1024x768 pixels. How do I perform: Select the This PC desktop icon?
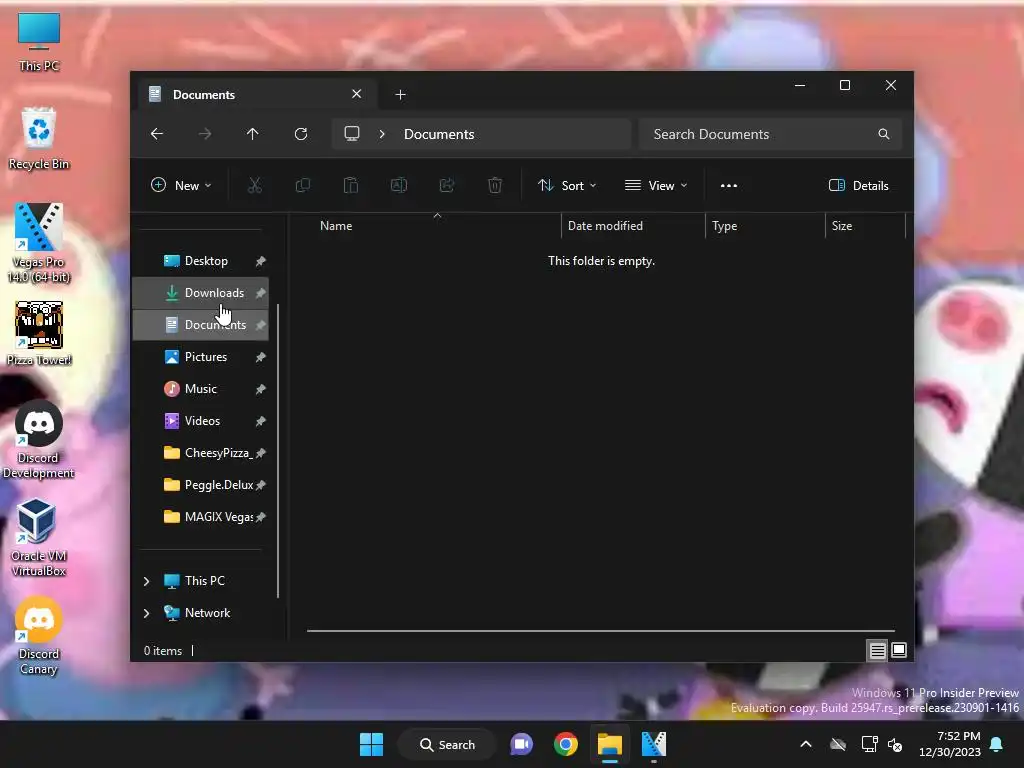click(39, 42)
